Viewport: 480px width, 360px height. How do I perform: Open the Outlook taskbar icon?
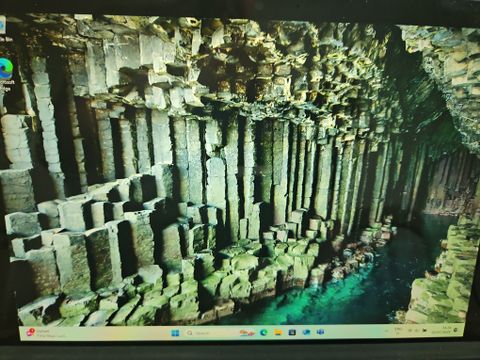306,332
